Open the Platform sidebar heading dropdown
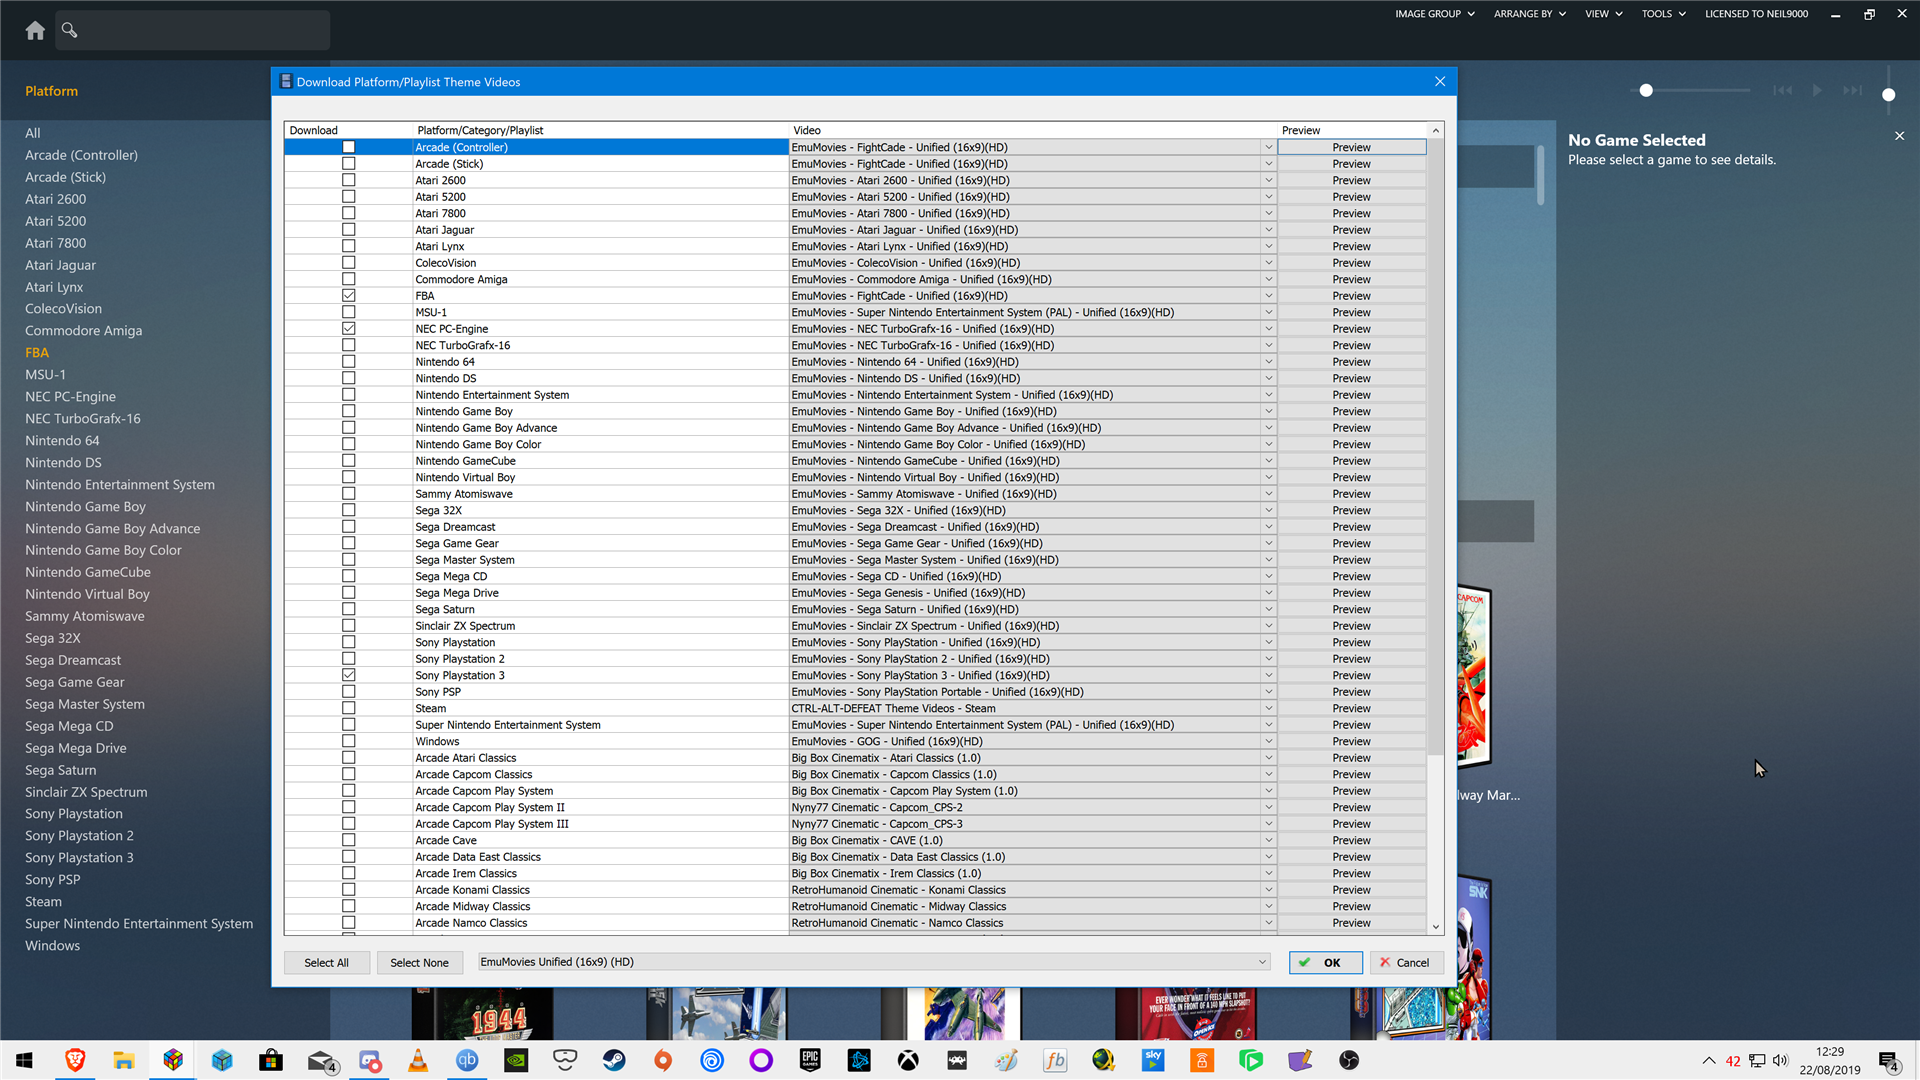Viewport: 1920px width, 1080px height. coord(51,91)
